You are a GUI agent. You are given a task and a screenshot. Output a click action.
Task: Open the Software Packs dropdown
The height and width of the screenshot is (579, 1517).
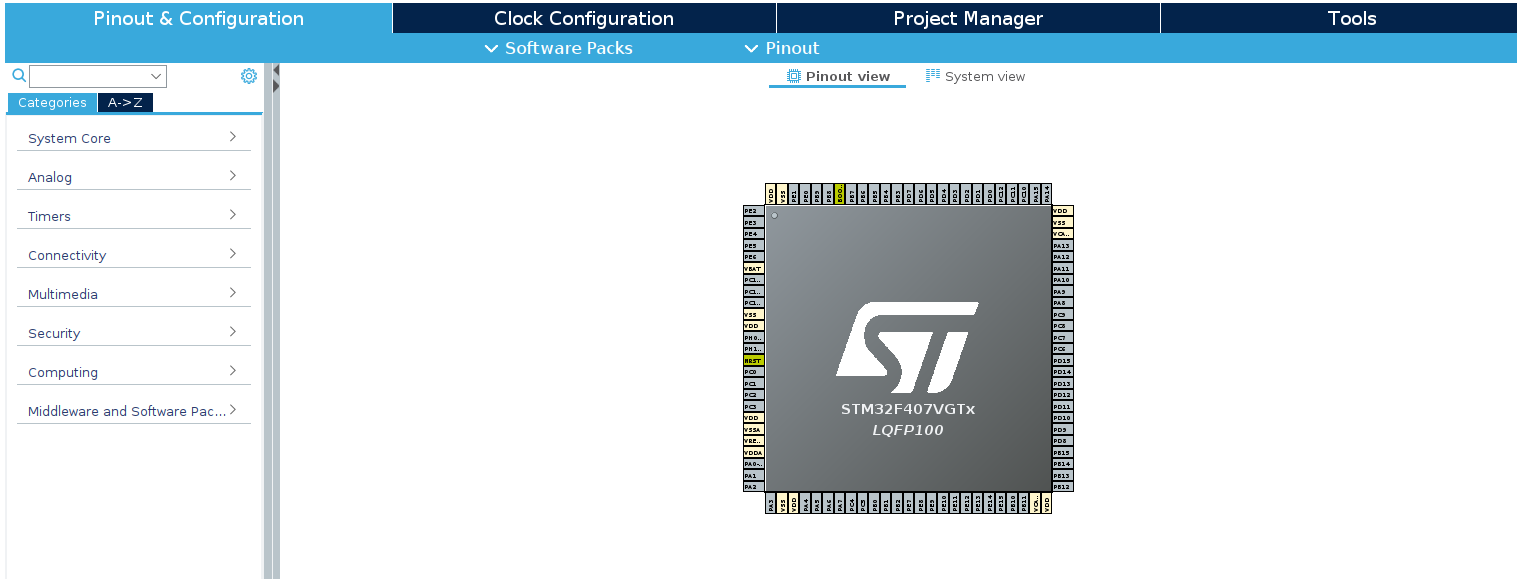(x=558, y=48)
